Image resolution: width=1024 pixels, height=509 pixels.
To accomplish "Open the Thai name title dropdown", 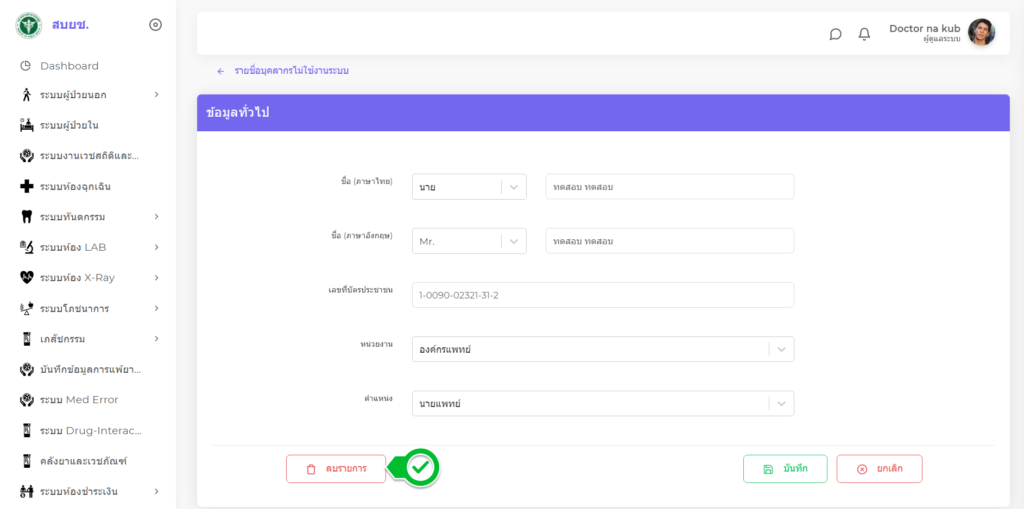I will click(x=514, y=187).
